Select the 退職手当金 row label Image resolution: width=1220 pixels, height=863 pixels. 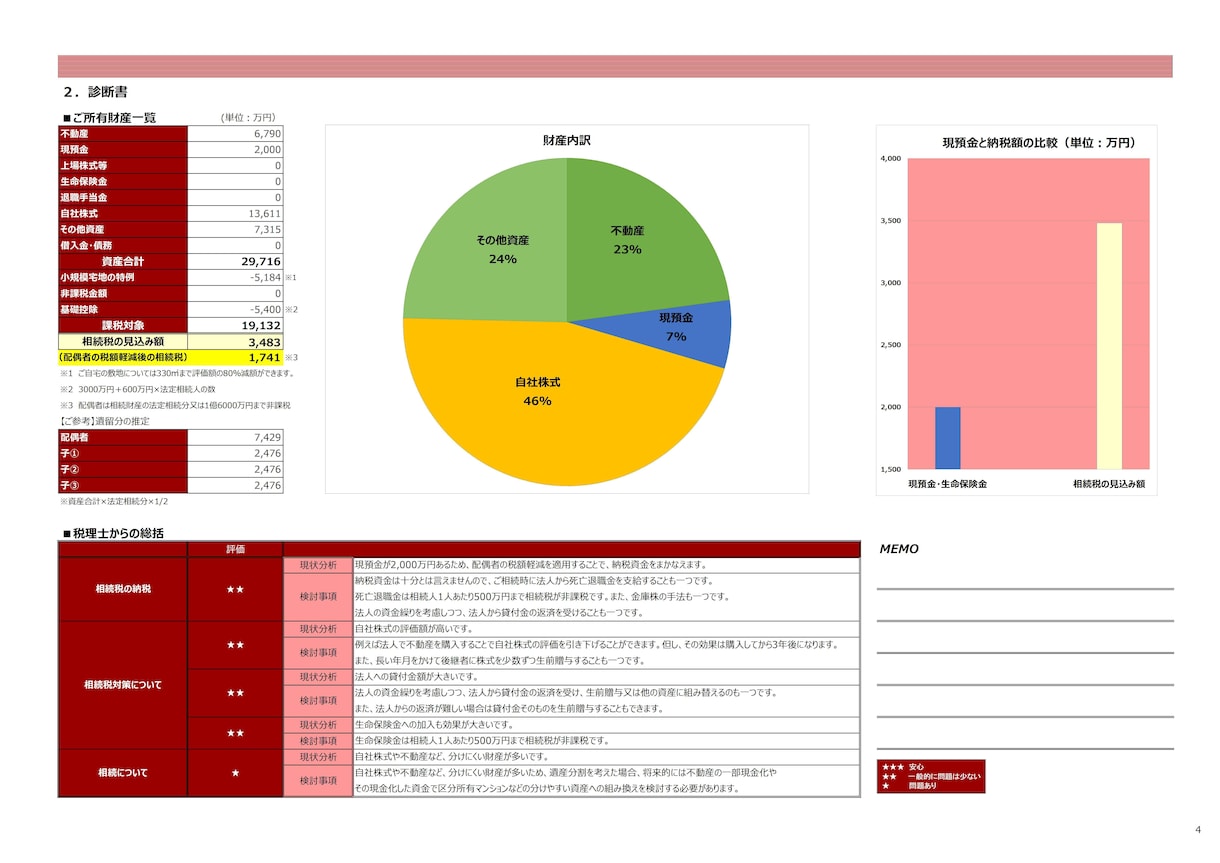click(x=123, y=198)
